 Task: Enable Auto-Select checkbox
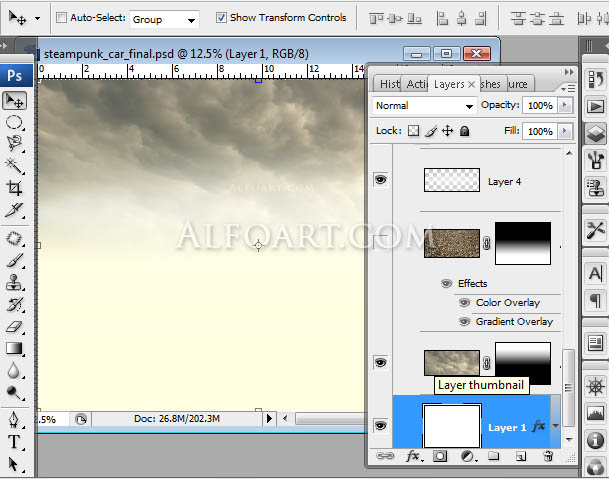[61, 18]
